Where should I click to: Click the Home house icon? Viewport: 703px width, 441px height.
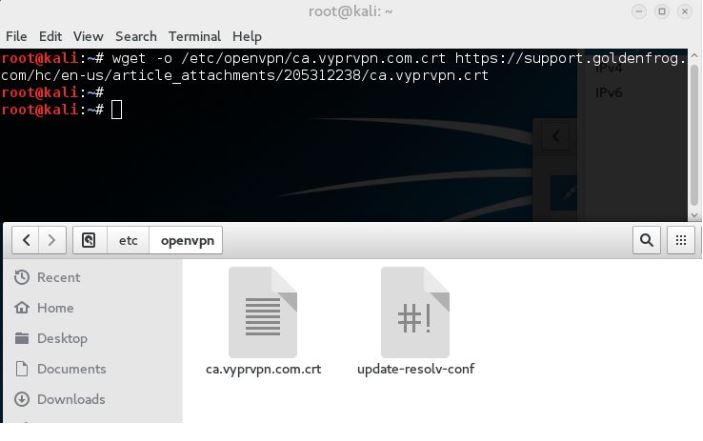pos(22,308)
